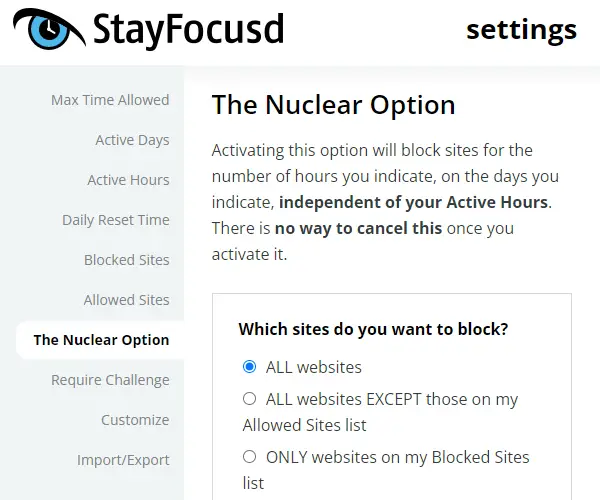Go to Active Days settings
This screenshot has height=500, width=600.
tap(132, 140)
